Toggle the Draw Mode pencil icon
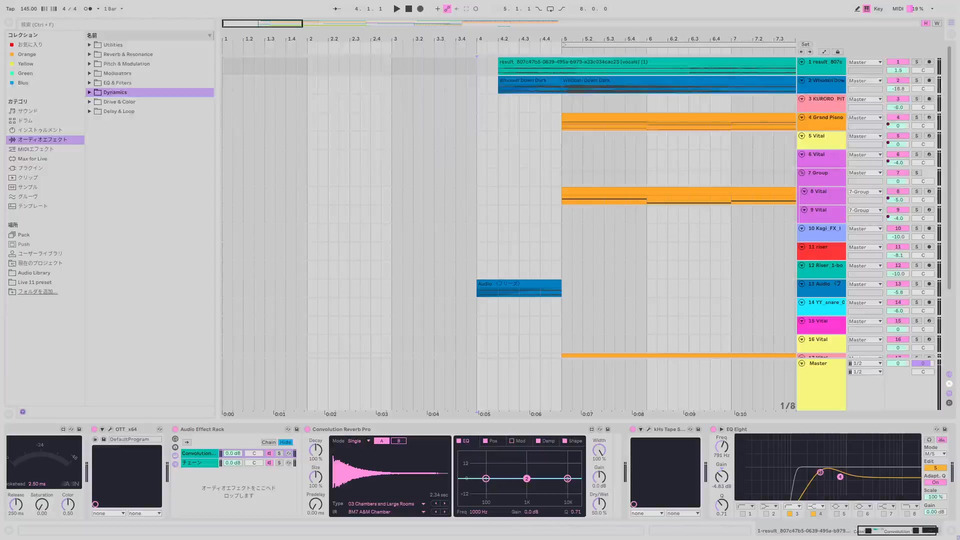This screenshot has width=960, height=540. point(446,8)
